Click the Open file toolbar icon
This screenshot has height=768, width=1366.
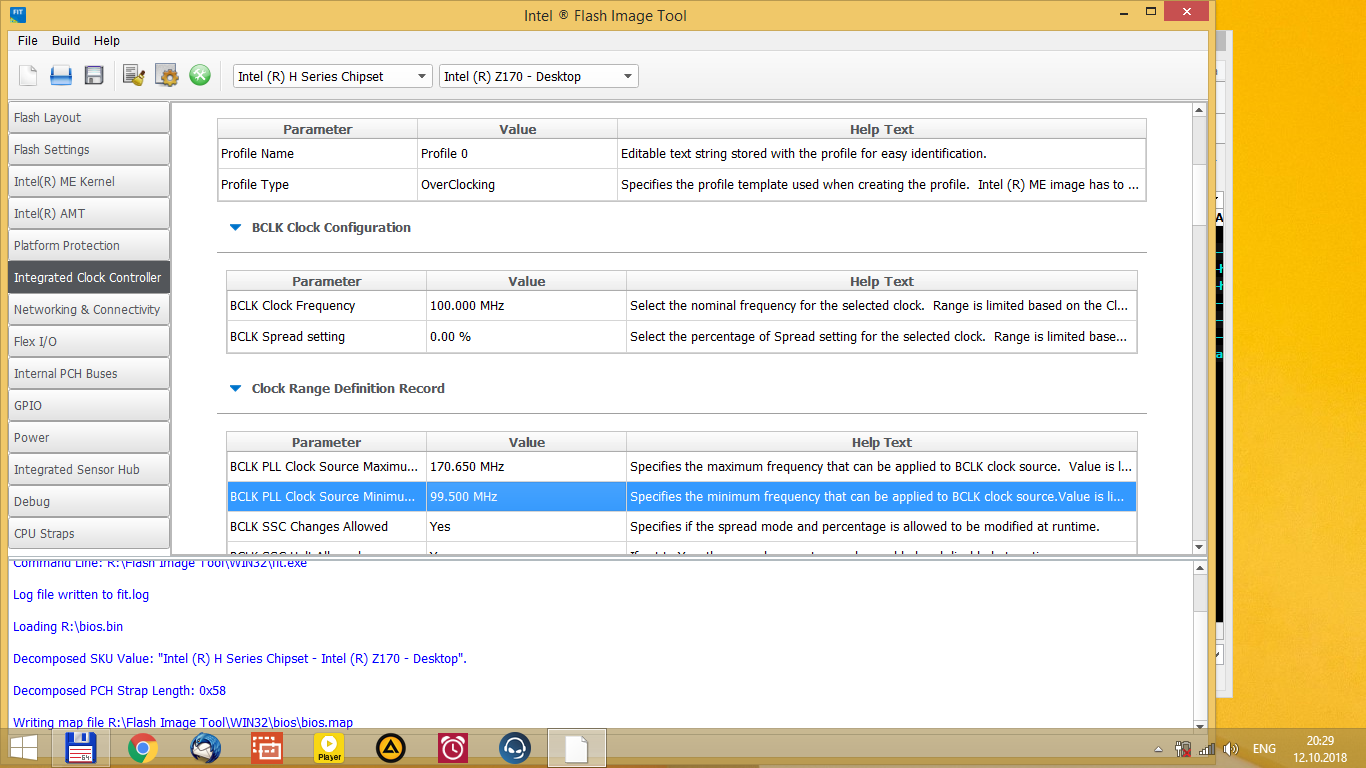tap(61, 75)
